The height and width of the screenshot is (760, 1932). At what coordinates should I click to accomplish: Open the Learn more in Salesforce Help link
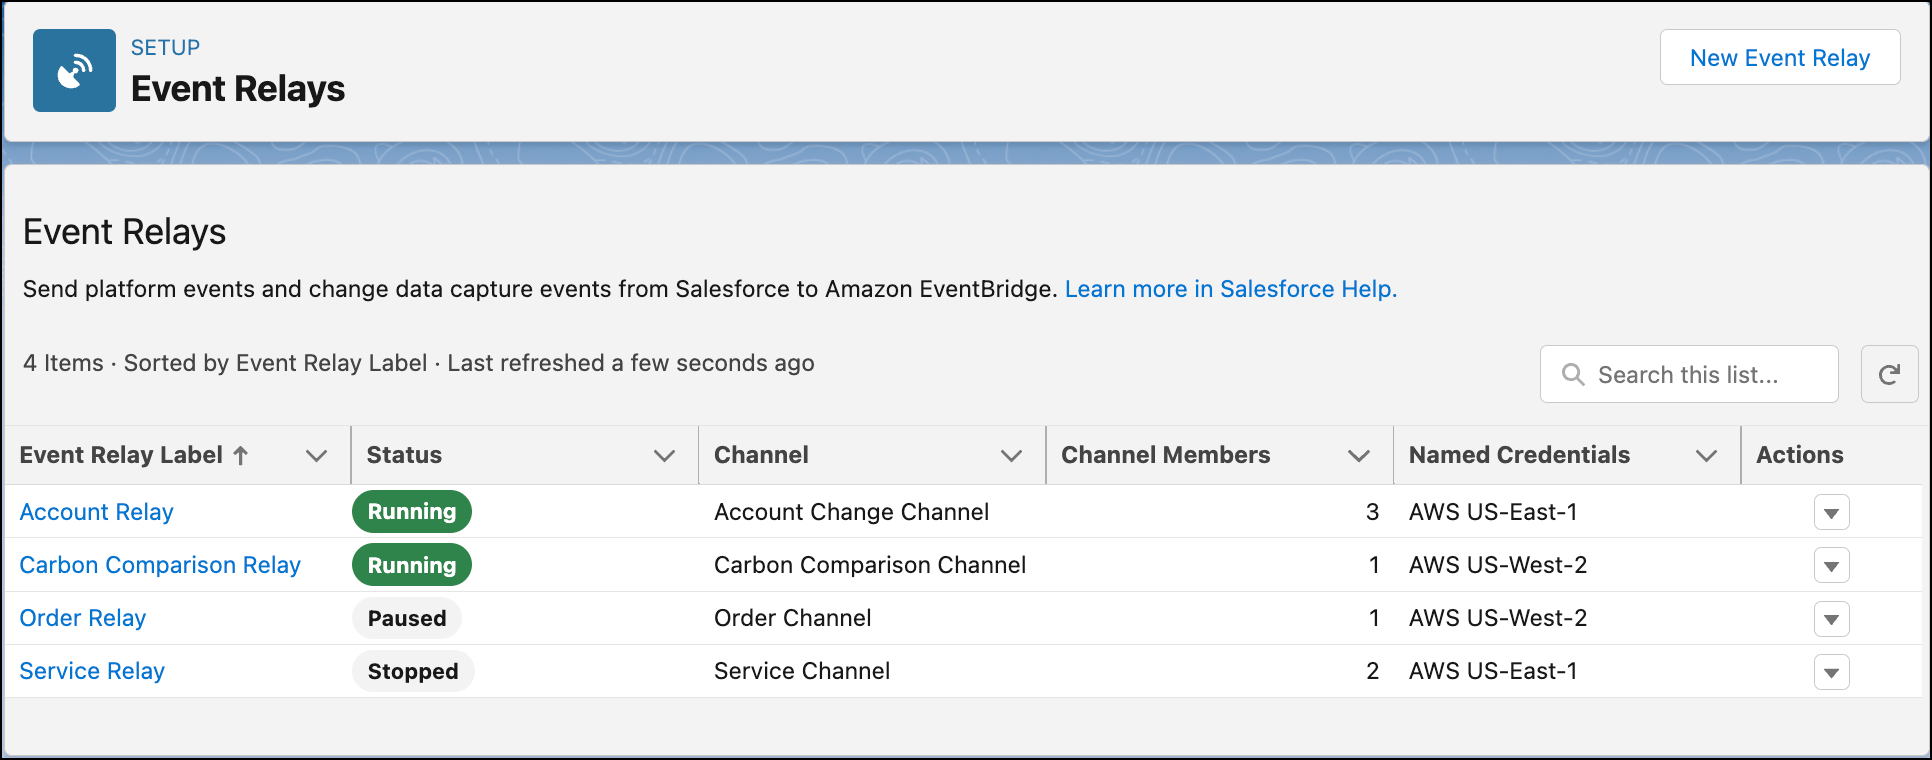coord(1230,289)
